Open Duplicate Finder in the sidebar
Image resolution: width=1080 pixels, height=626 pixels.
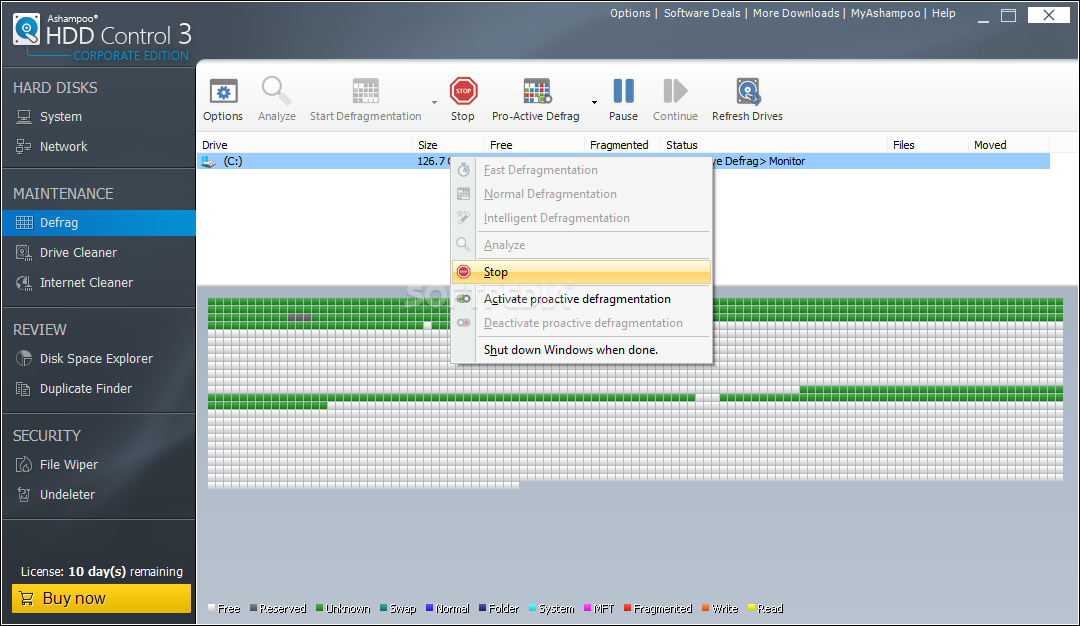pos(99,388)
